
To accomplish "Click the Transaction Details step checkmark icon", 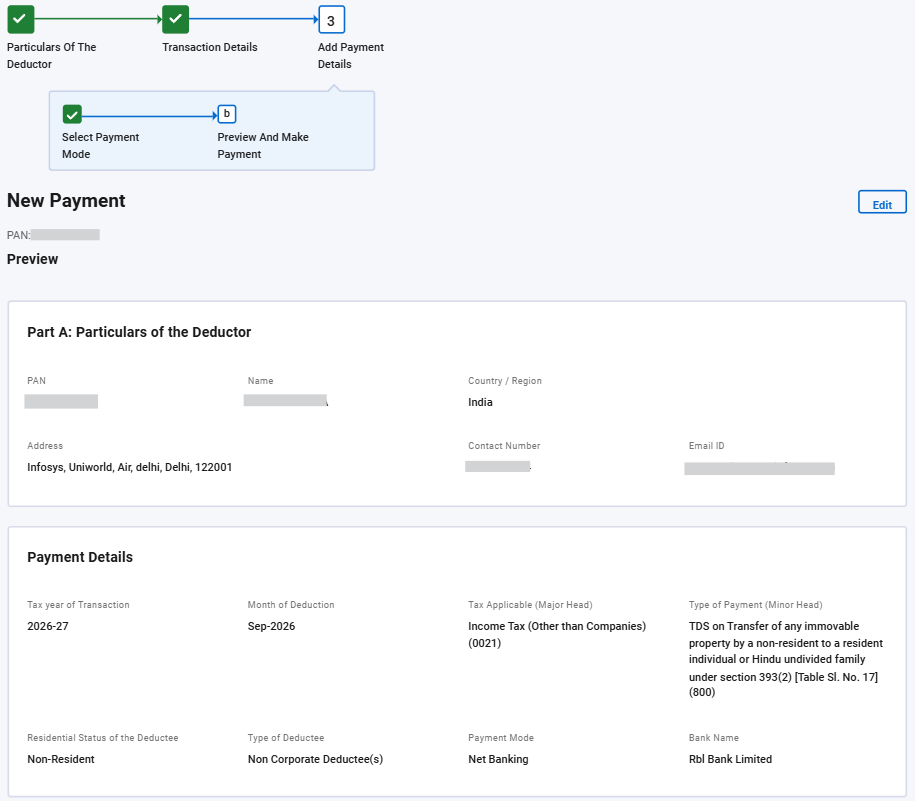I will tap(176, 19).
